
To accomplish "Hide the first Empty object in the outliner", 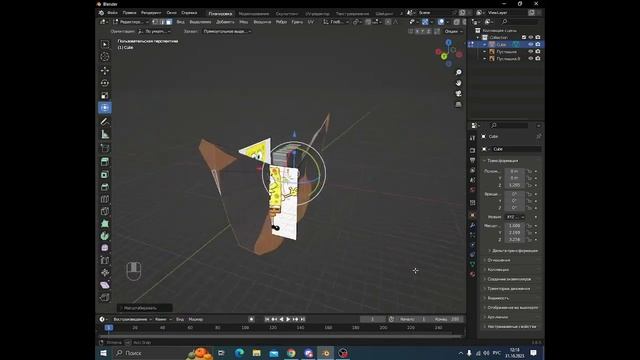I will click(x=531, y=51).
